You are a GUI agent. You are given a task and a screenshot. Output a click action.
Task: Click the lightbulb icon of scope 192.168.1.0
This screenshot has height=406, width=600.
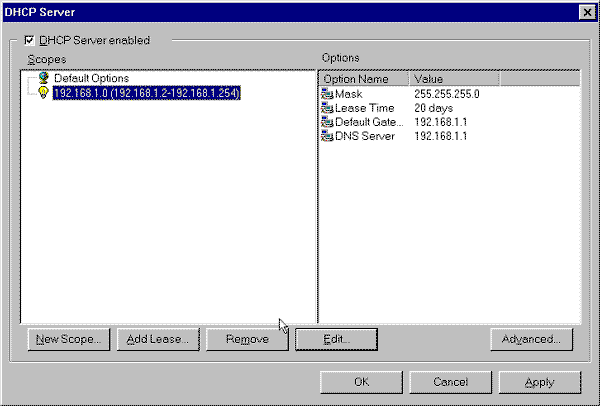tap(44, 92)
